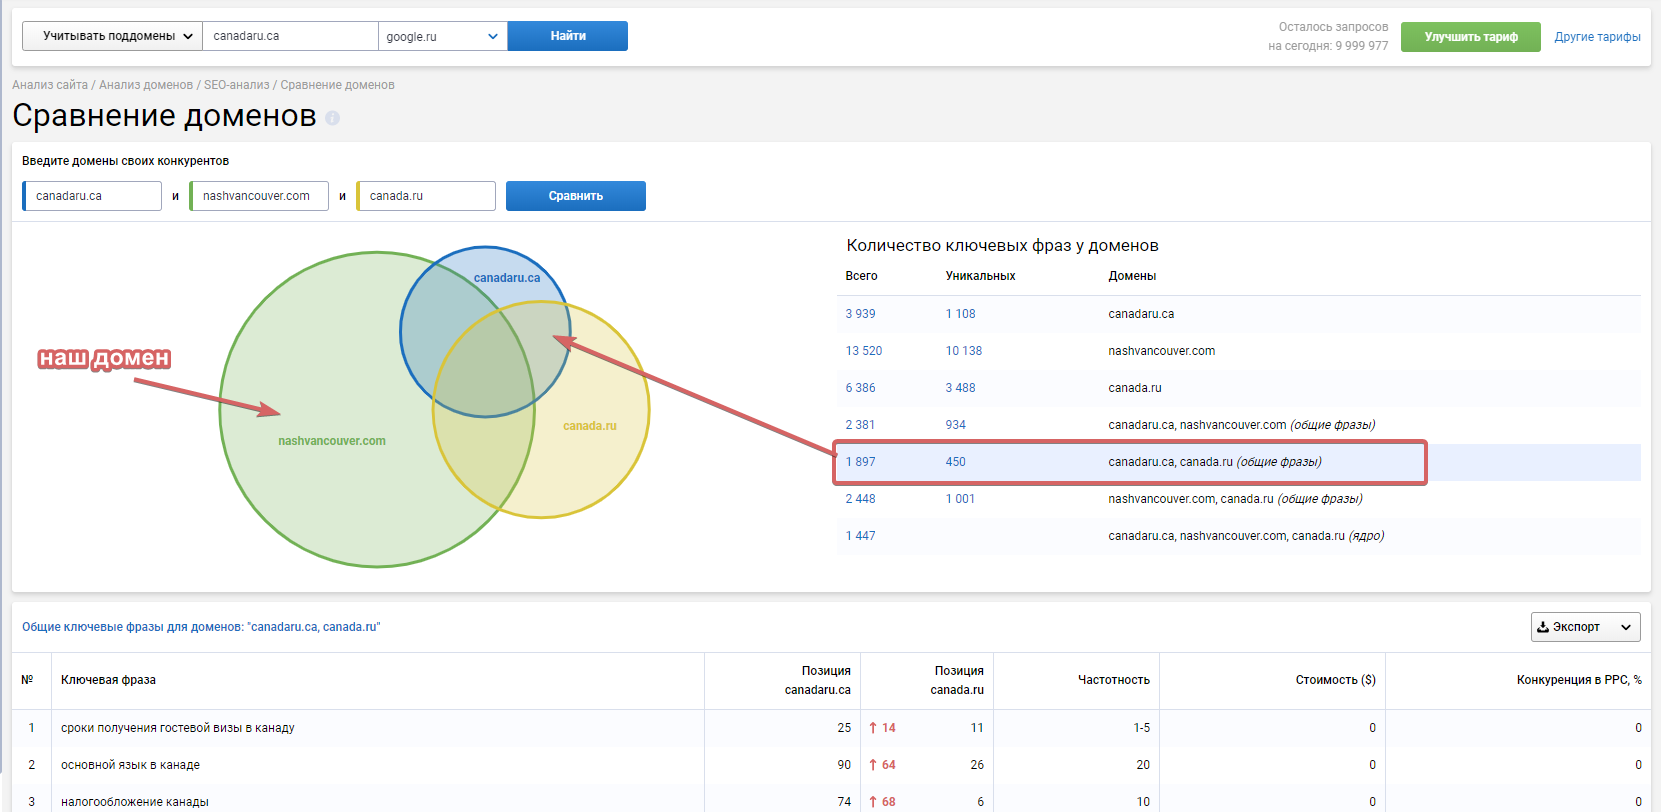Click unique count 934
Screen dimensions: 1661x812
point(956,425)
